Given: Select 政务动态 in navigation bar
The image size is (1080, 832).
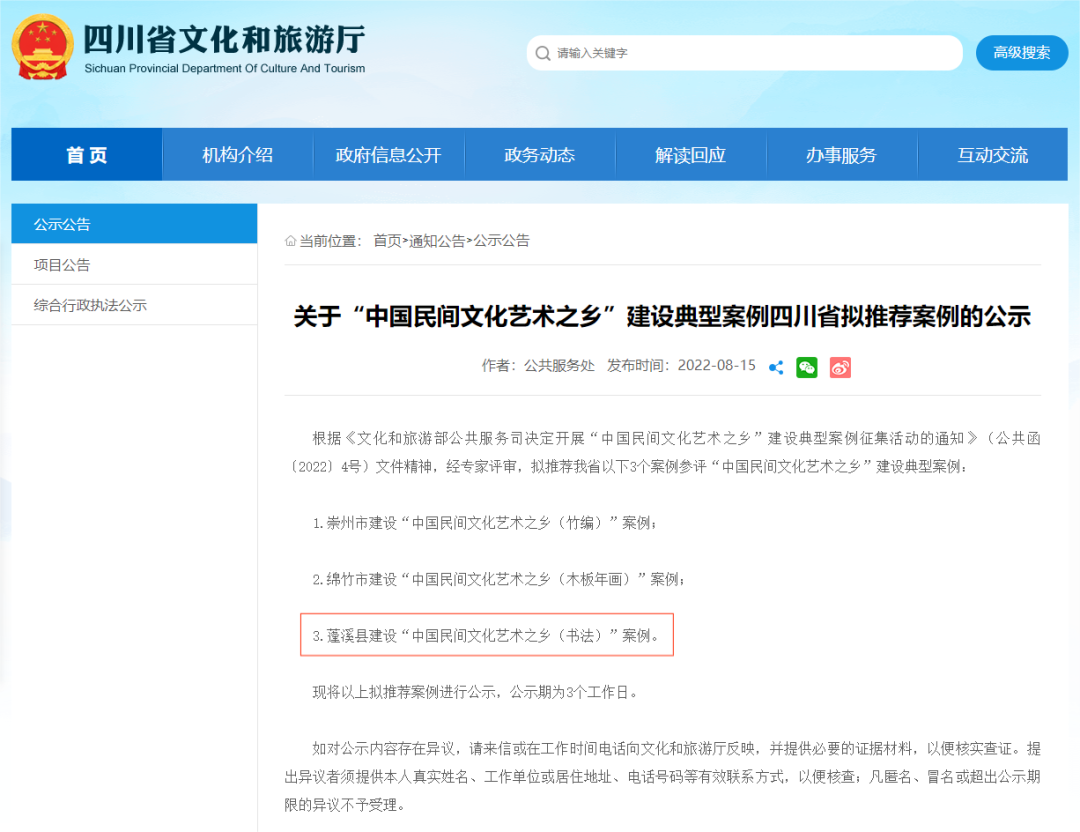Looking at the screenshot, I should point(539,155).
